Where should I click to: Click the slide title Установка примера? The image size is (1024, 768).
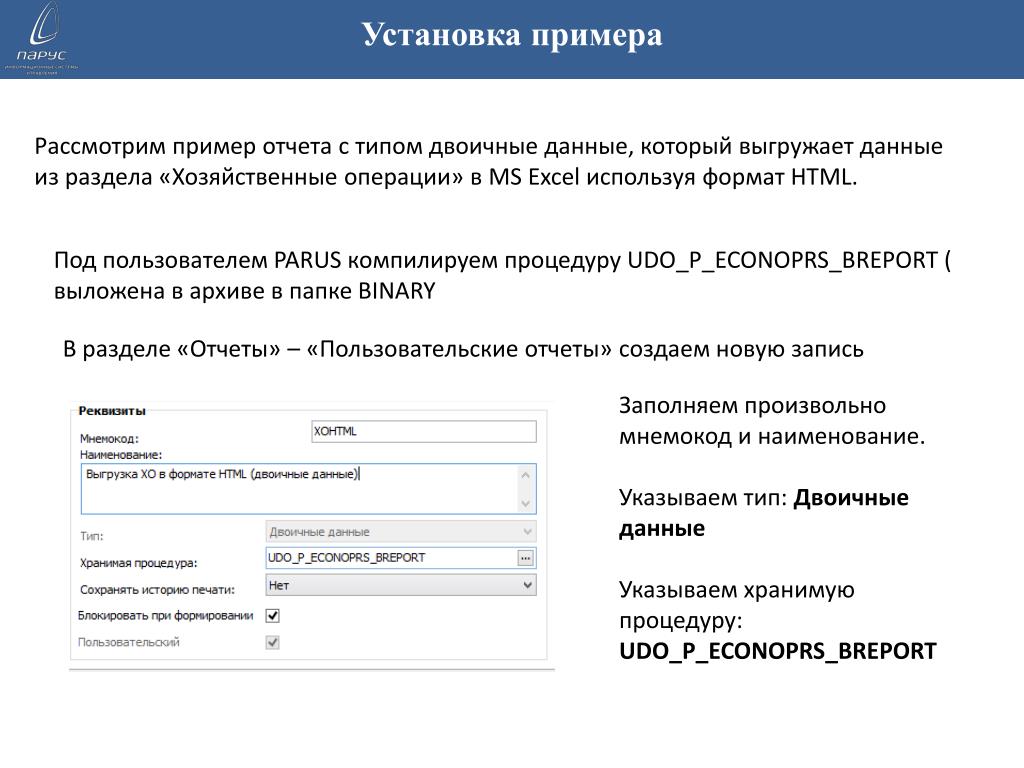[x=512, y=35]
